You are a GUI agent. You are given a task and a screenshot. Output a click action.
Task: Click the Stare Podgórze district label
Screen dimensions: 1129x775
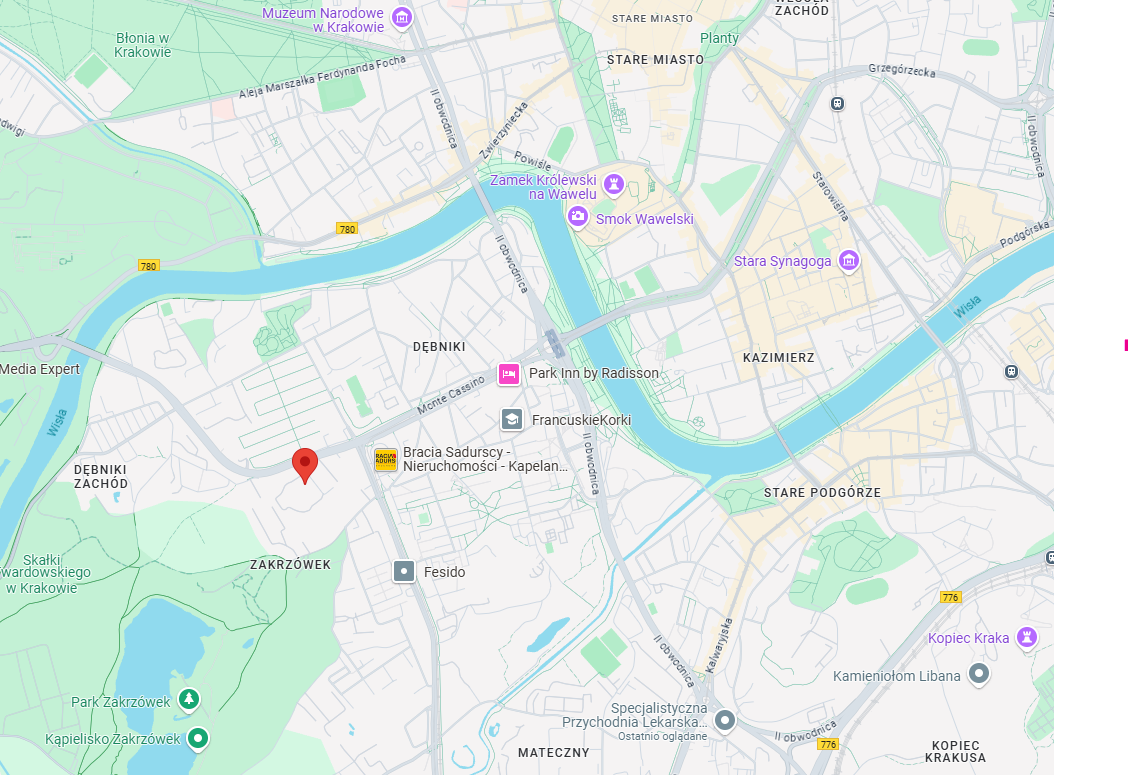tap(822, 493)
